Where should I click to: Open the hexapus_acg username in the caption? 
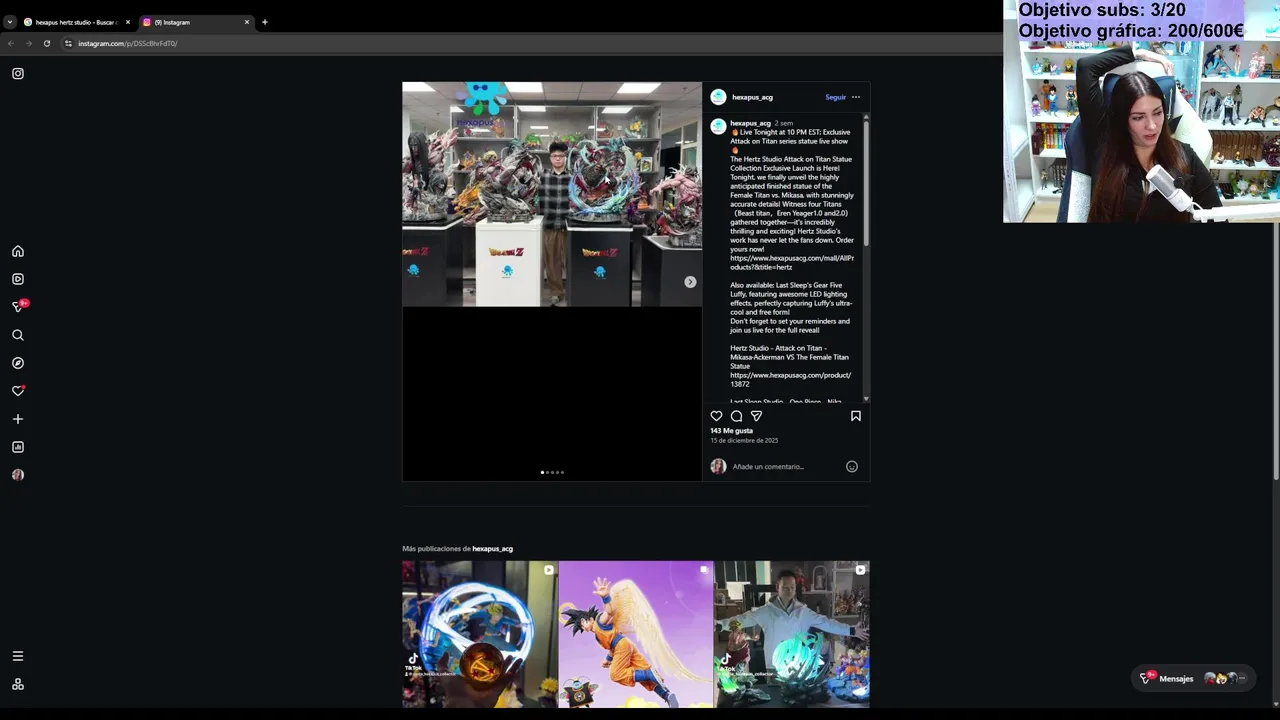[x=750, y=123]
